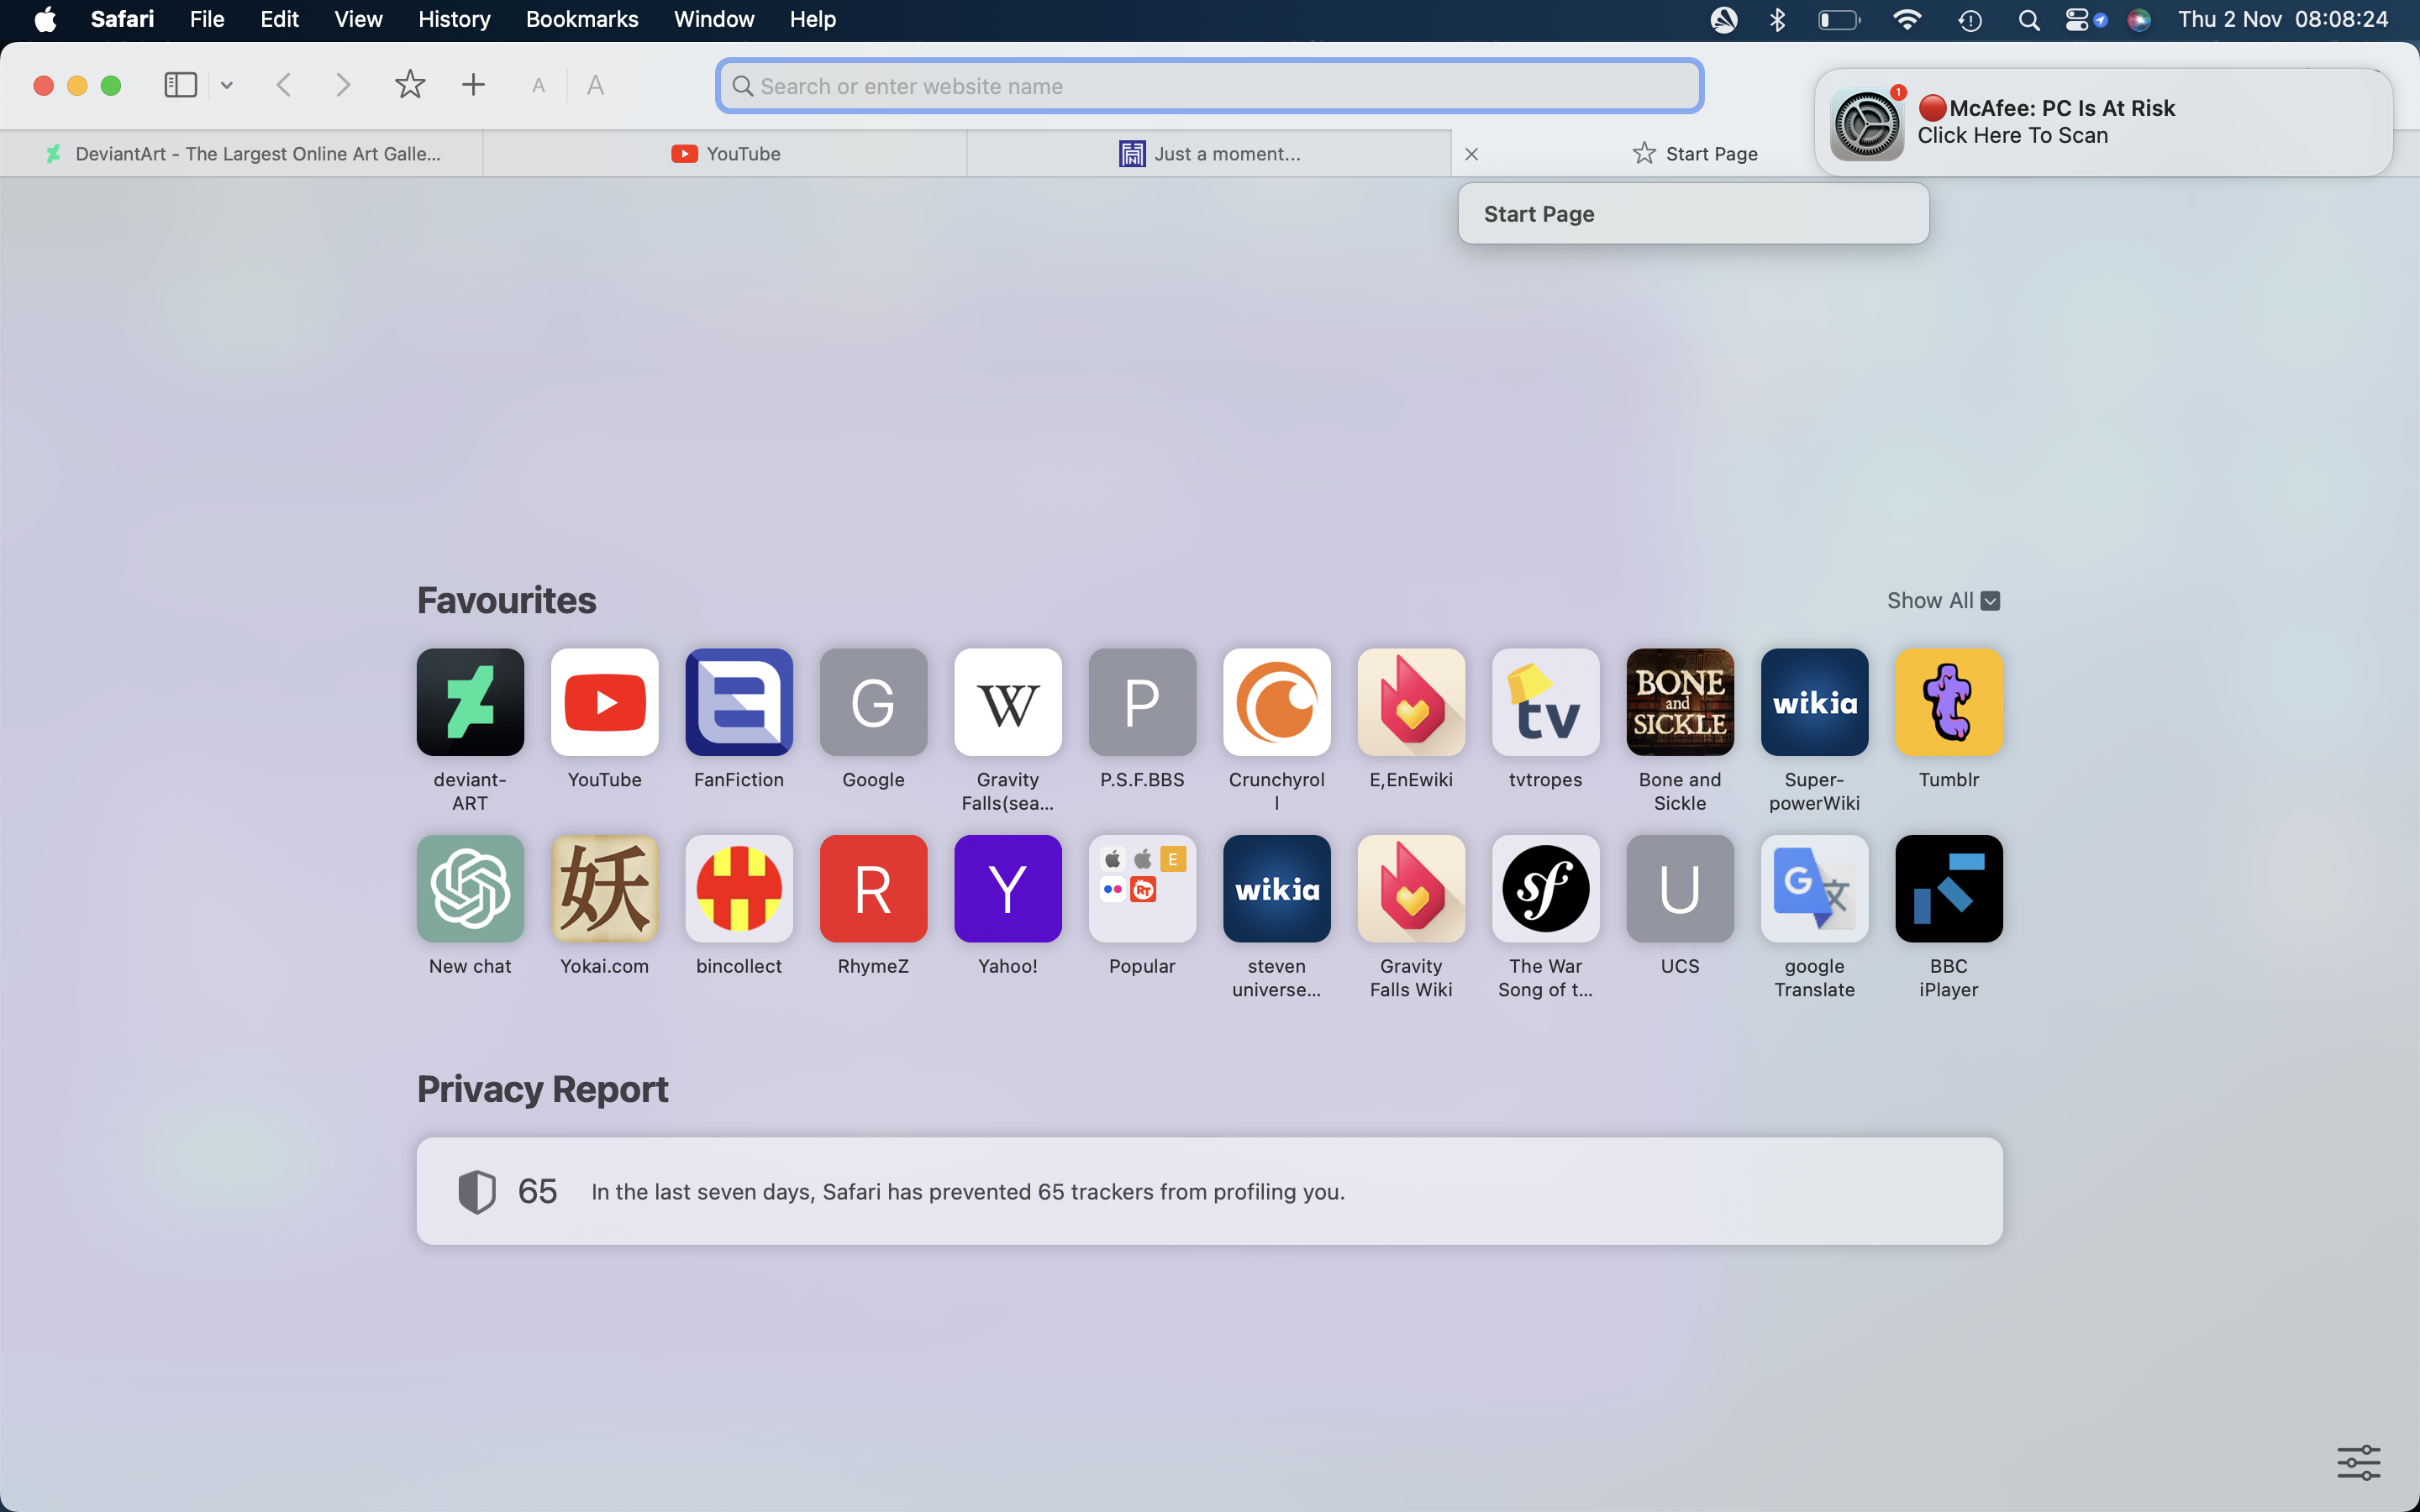Click the bookmark star toolbar icon

(x=410, y=85)
